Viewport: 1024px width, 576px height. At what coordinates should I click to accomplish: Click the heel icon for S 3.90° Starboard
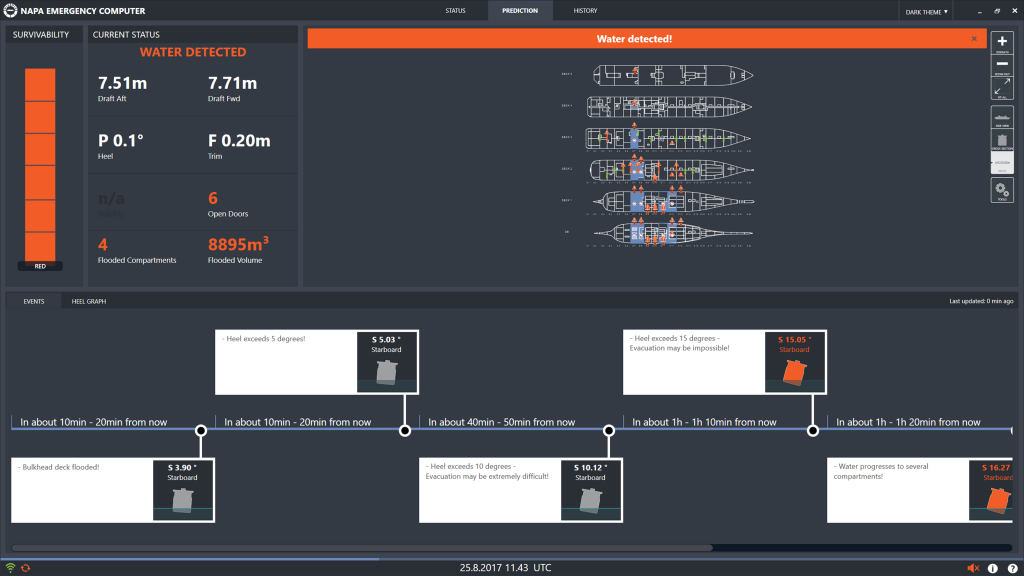[182, 500]
